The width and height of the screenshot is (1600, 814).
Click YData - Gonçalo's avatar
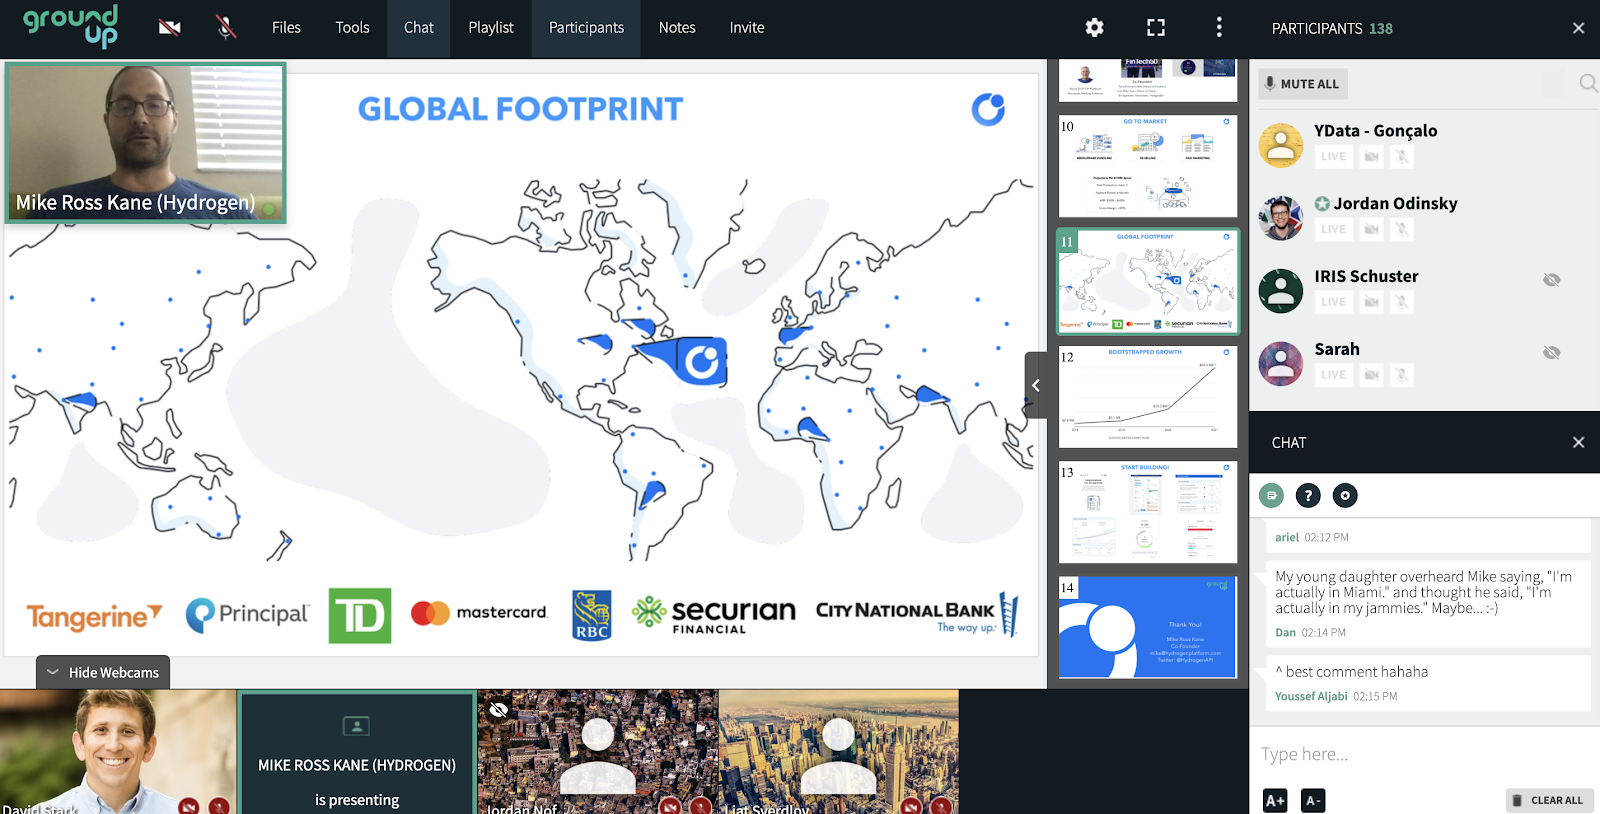tap(1281, 146)
